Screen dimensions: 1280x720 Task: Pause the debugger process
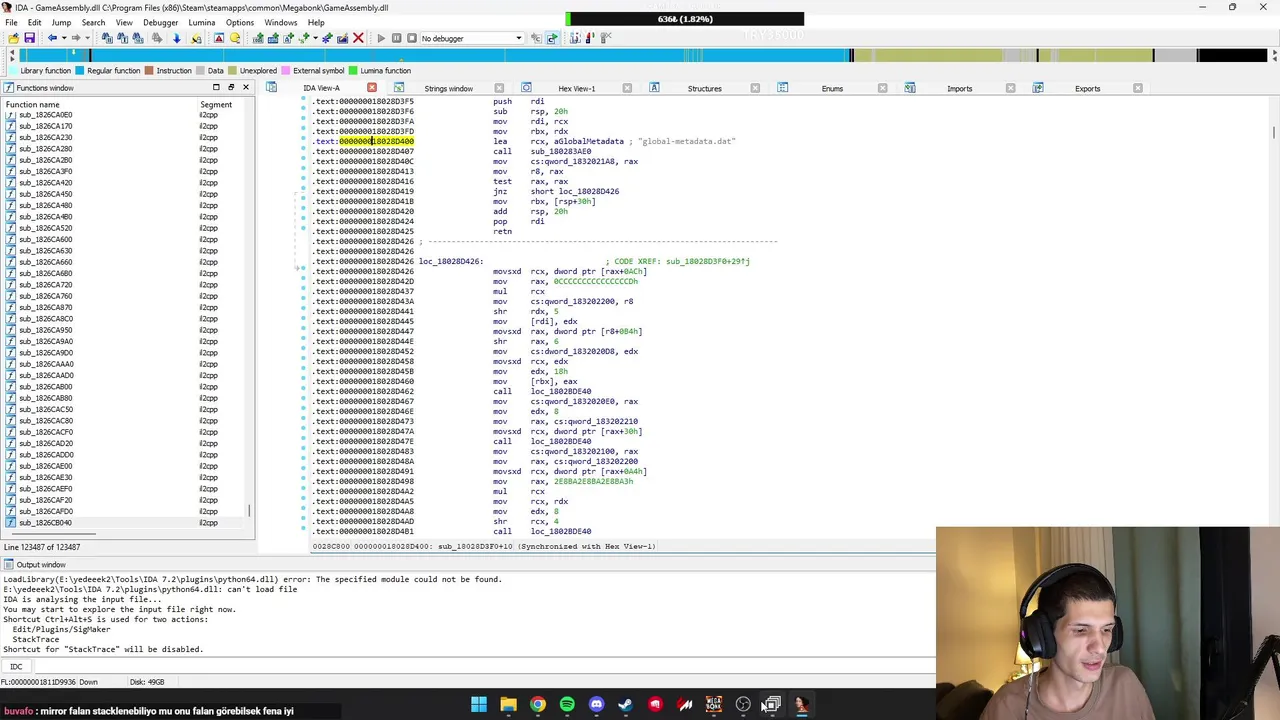click(396, 38)
